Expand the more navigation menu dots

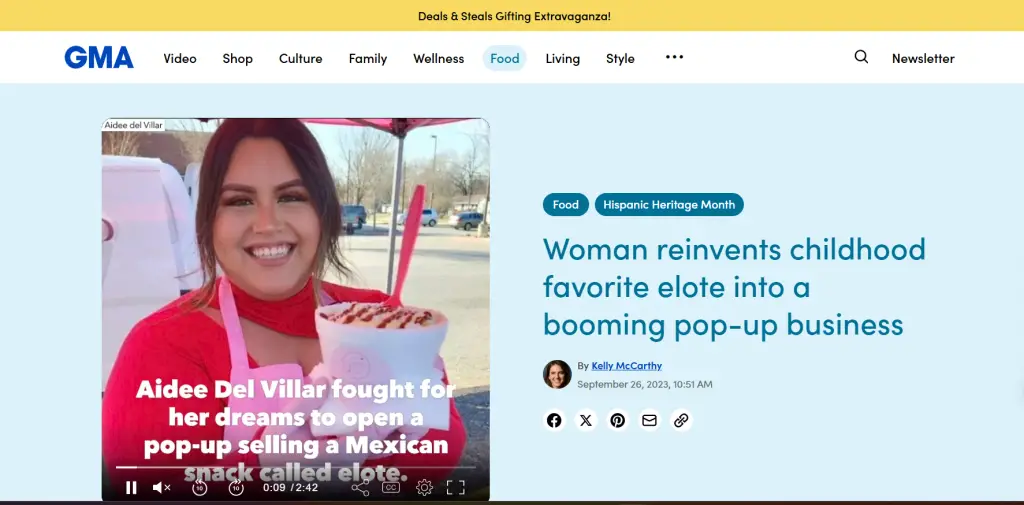[x=674, y=57]
